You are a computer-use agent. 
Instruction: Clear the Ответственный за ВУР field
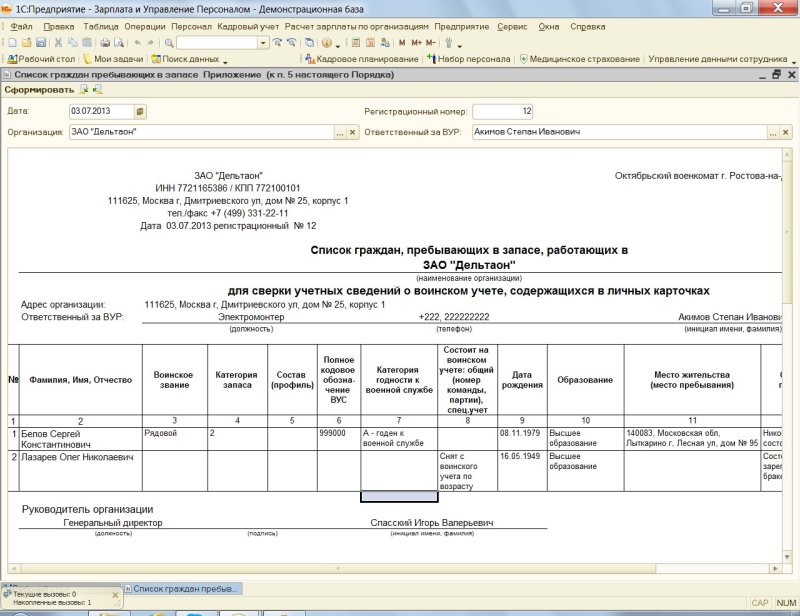point(786,133)
